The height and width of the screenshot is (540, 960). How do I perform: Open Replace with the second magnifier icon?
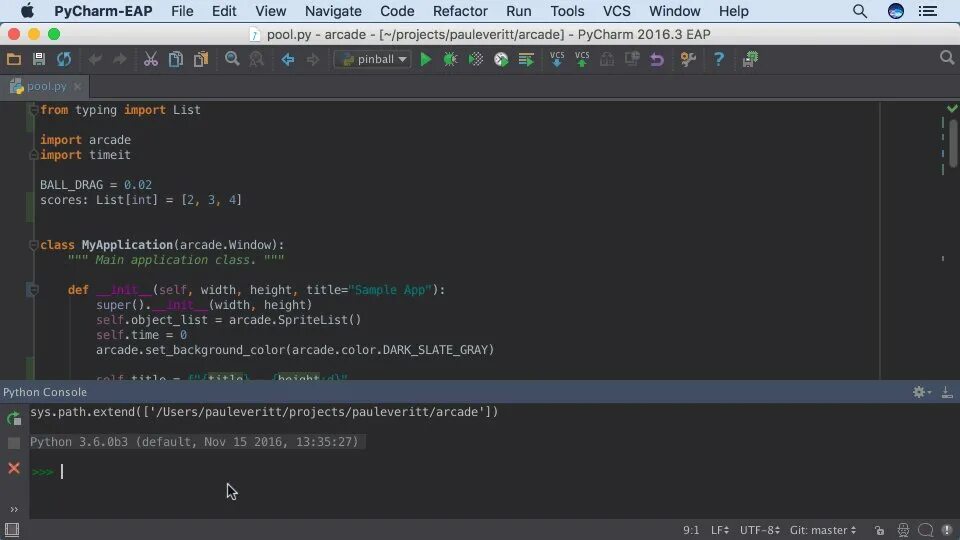coord(257,59)
